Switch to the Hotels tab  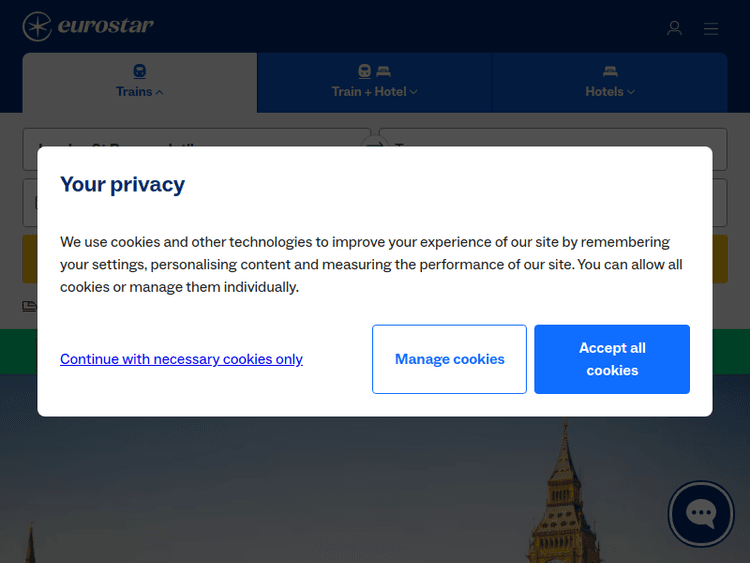pyautogui.click(x=604, y=91)
